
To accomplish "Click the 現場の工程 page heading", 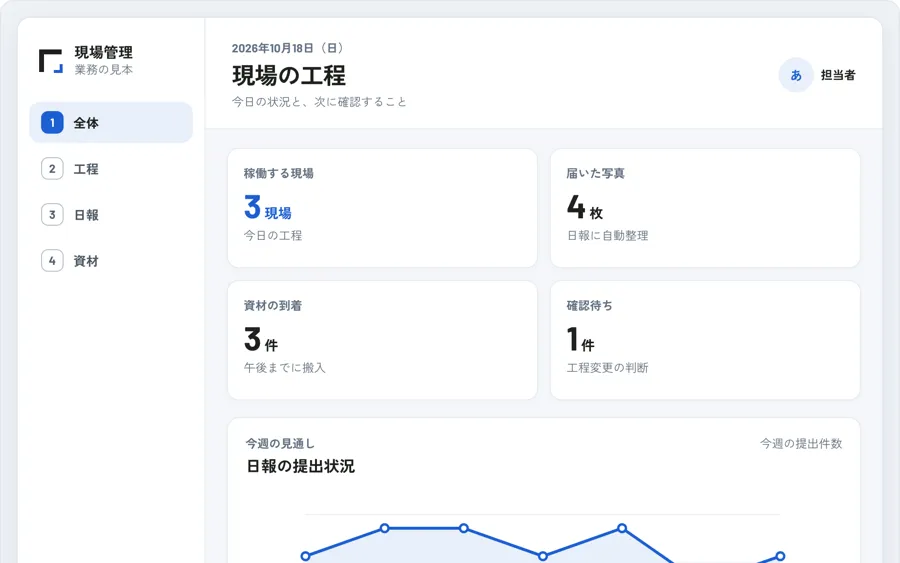I will (x=289, y=75).
